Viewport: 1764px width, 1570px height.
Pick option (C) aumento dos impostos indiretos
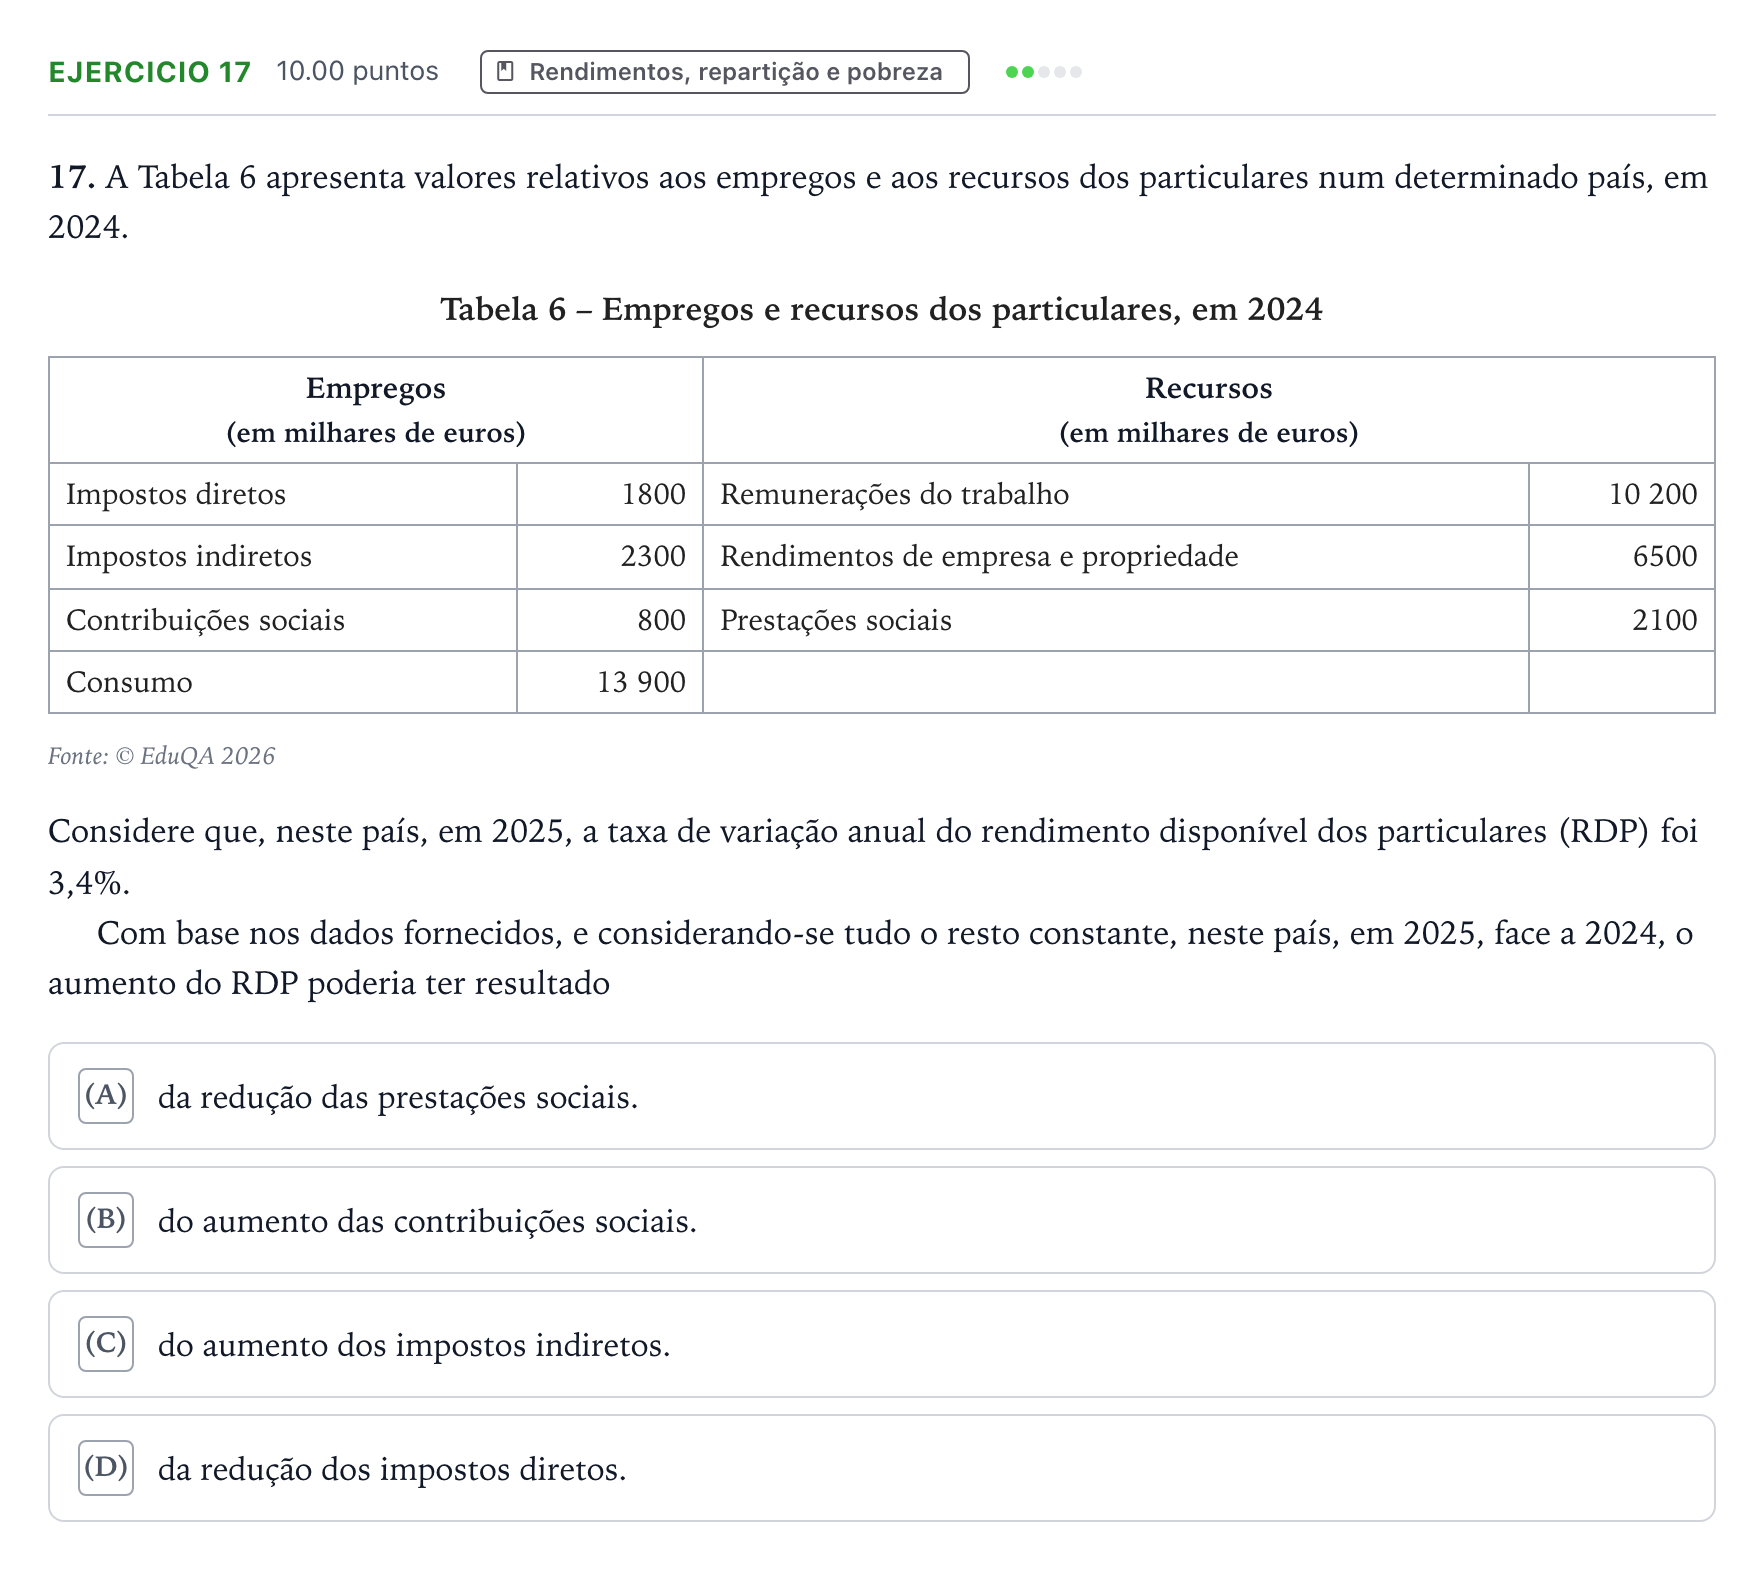click(881, 1344)
